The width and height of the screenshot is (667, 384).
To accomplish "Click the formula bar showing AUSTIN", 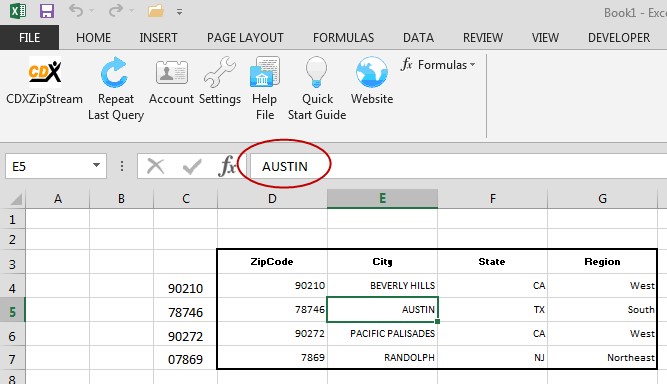I will (459, 166).
